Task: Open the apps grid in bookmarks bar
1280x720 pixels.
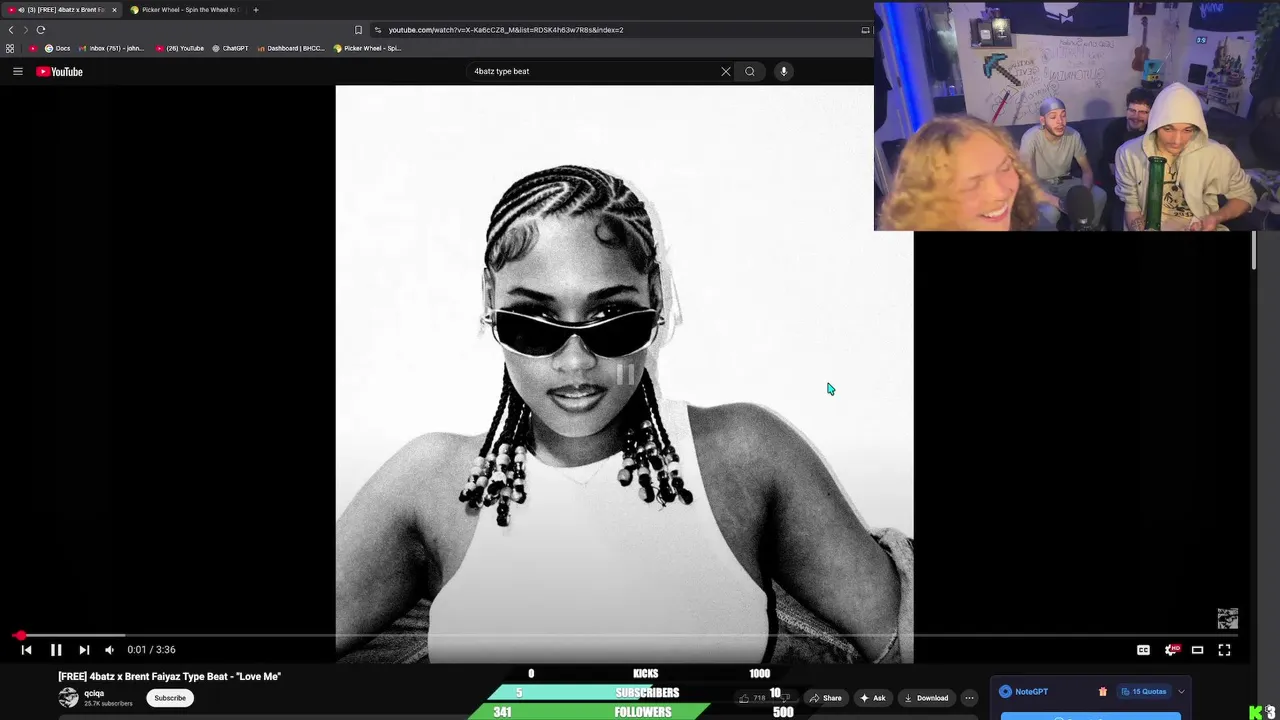Action: coord(10,48)
